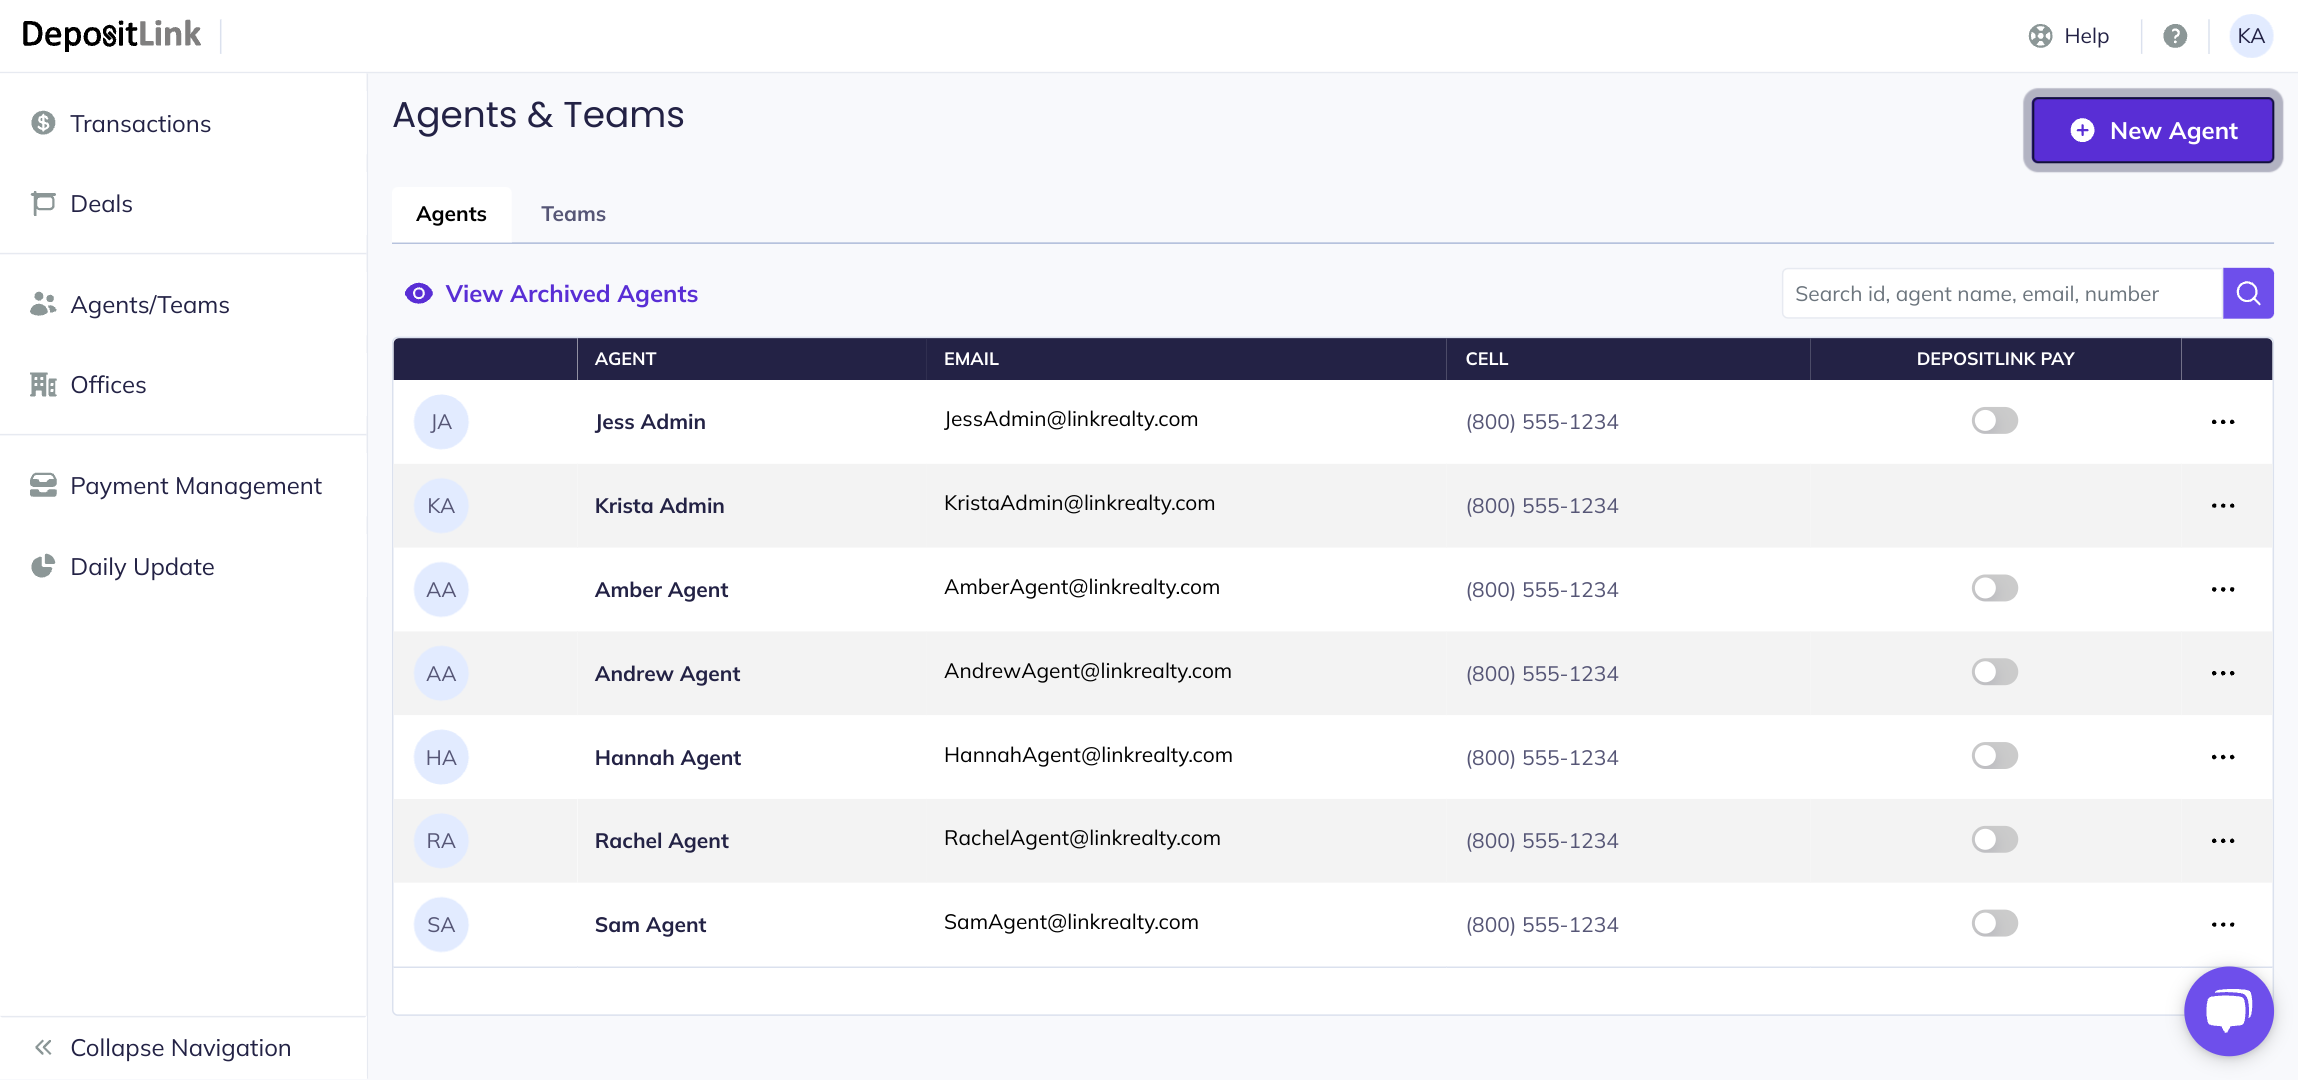Expand three-dot menu for Hannah Agent
Screen dimensions: 2298x1080
click(x=2222, y=758)
